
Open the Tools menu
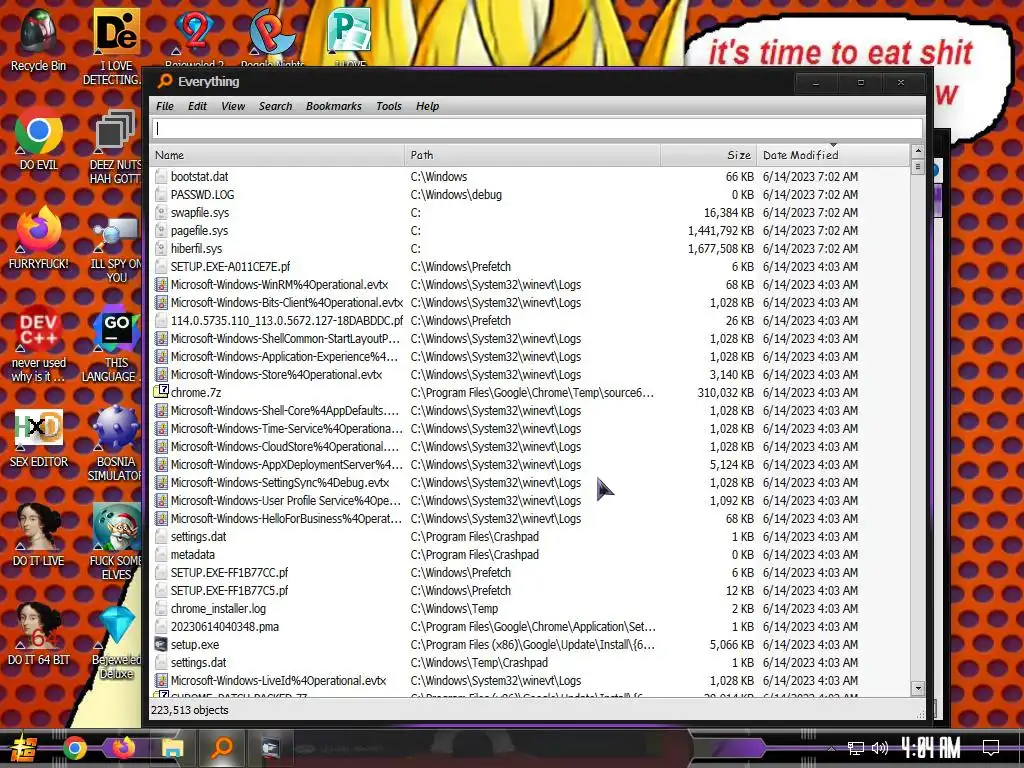[389, 106]
